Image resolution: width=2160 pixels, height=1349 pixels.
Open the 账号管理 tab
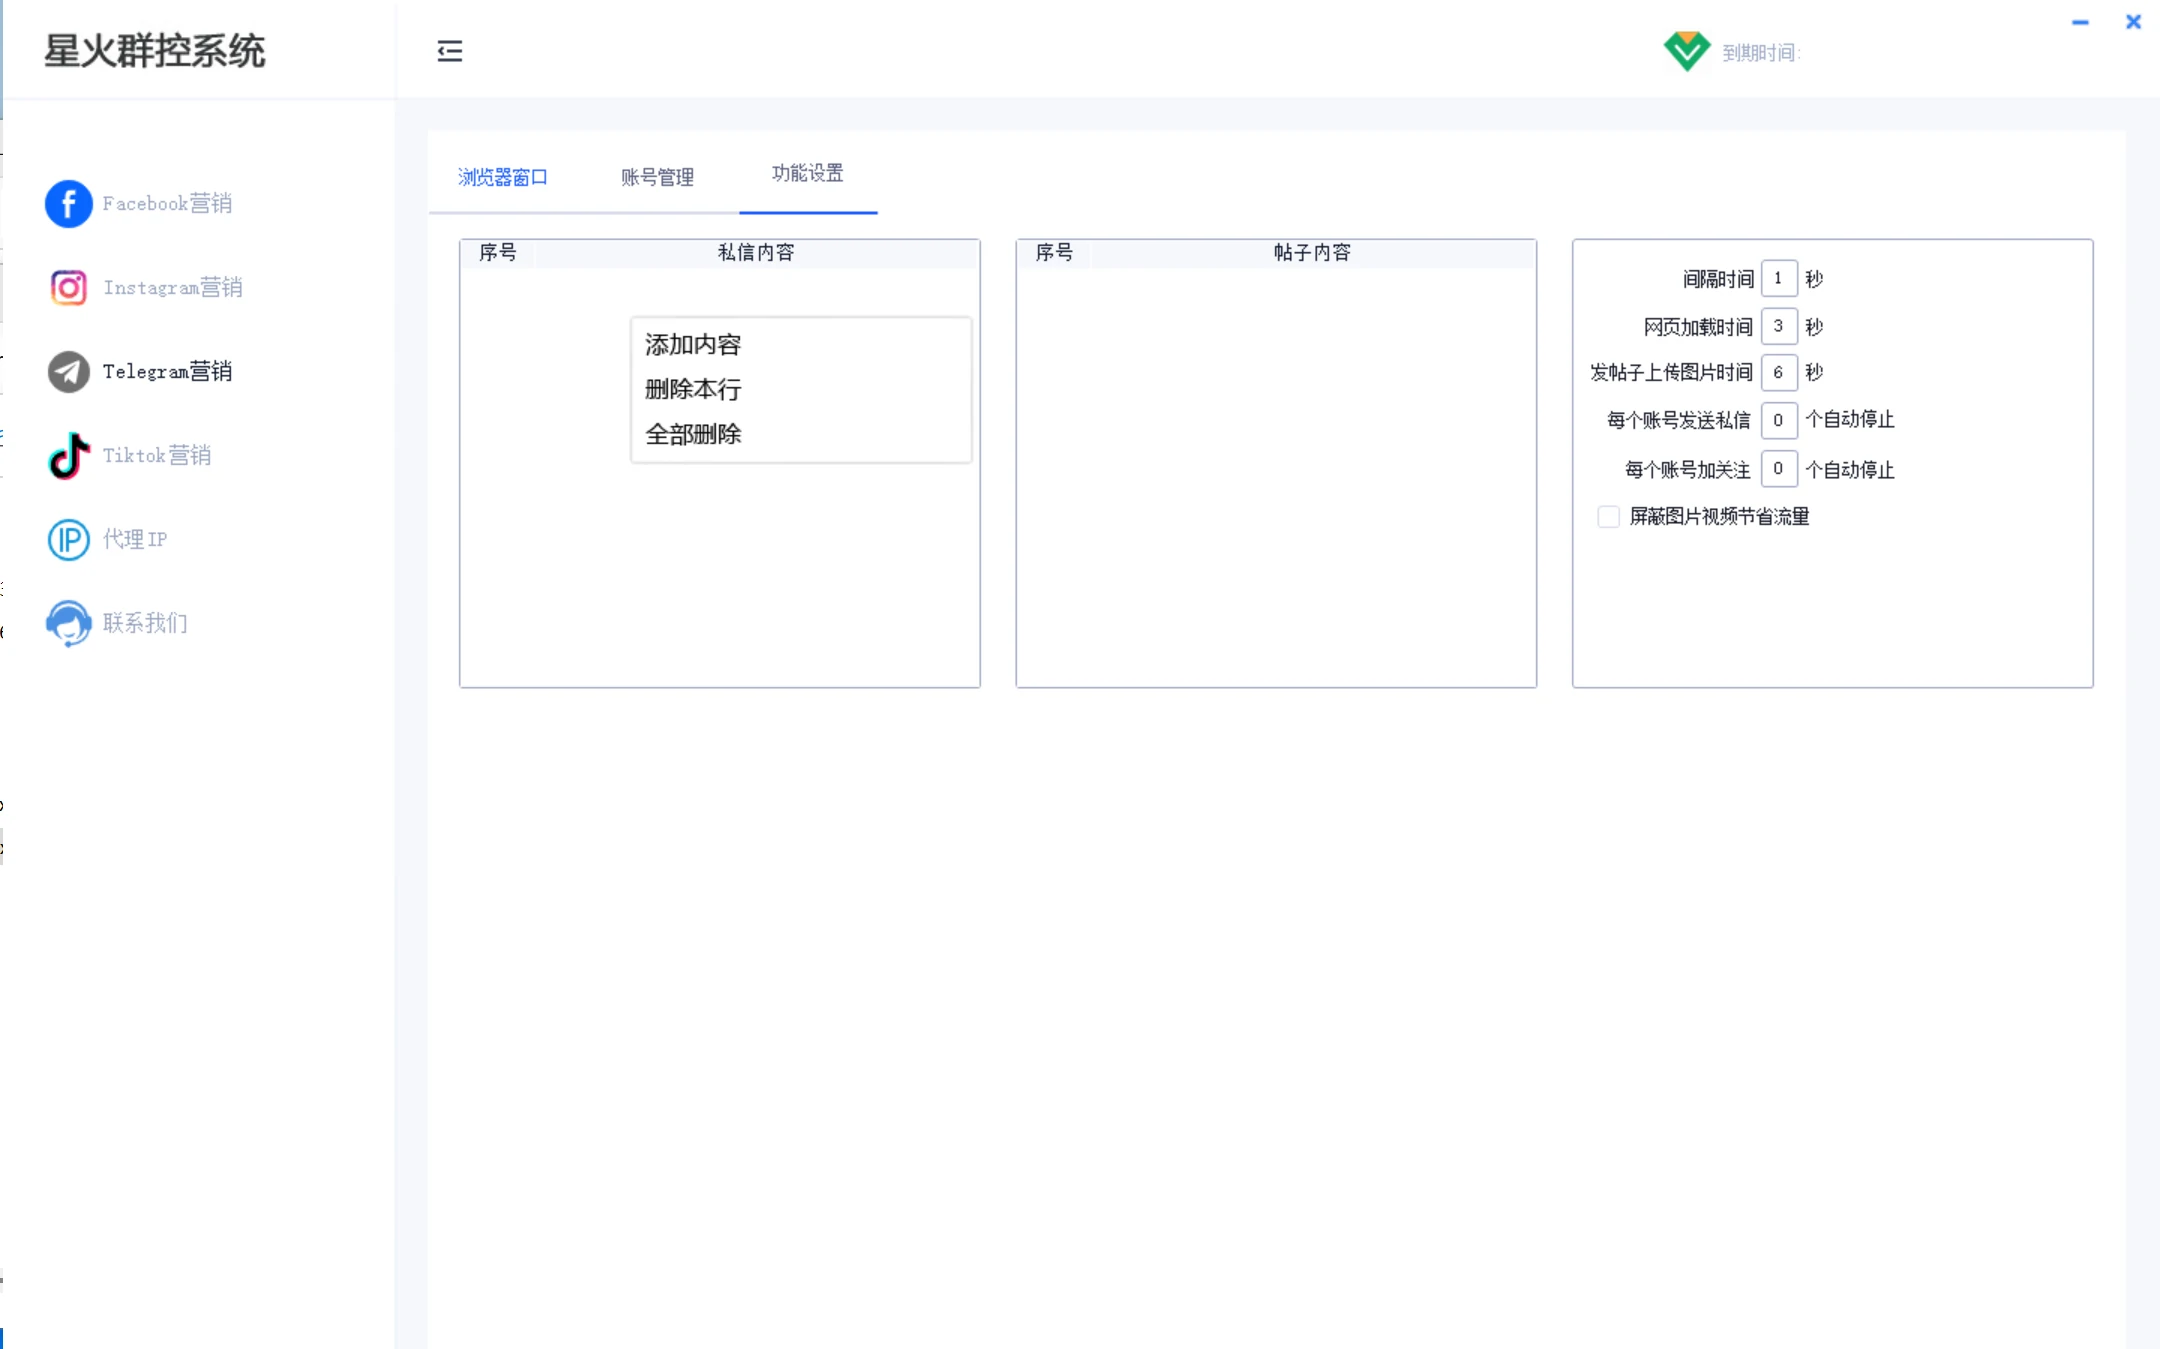[x=657, y=177]
